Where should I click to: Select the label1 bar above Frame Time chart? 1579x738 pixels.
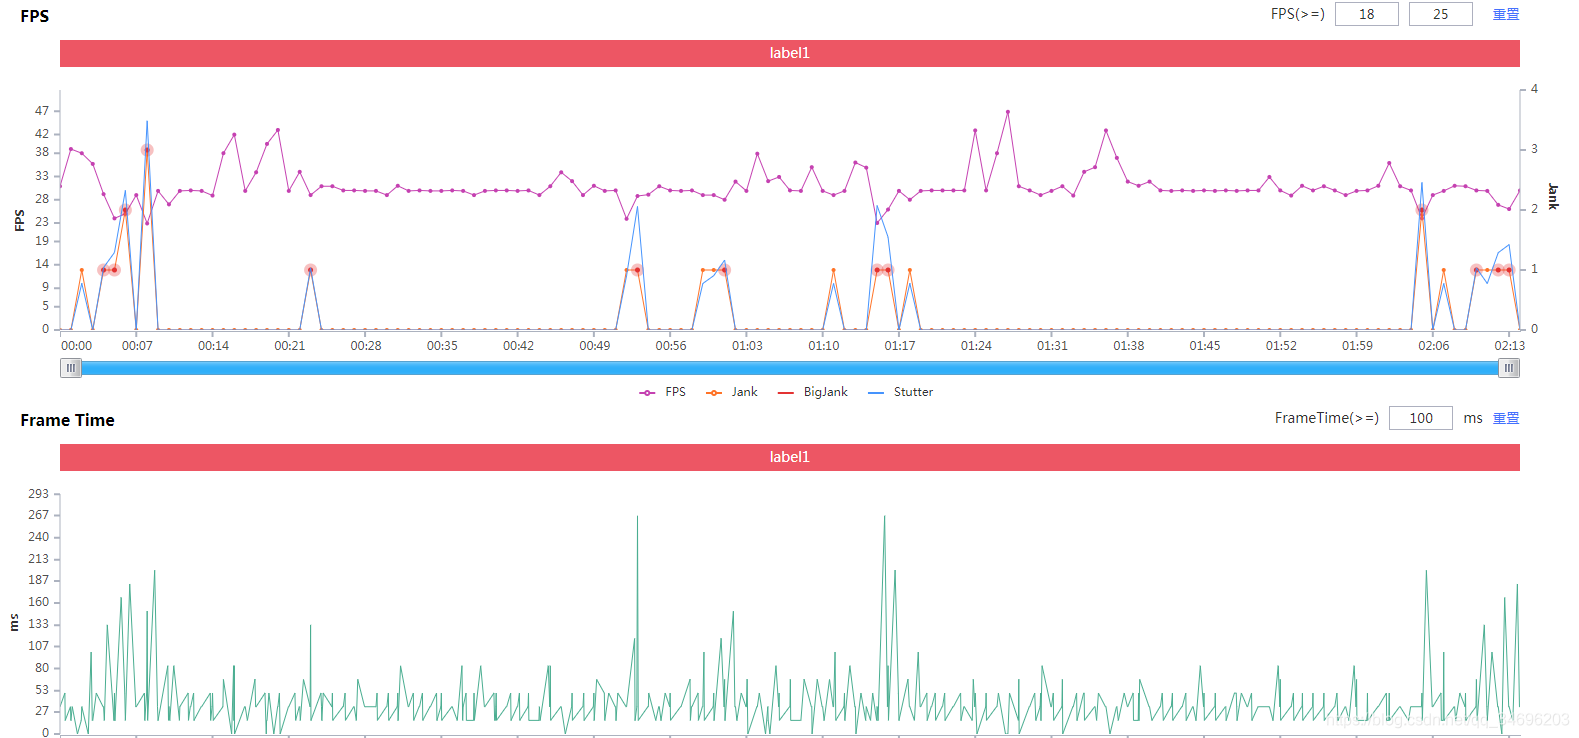(x=789, y=457)
